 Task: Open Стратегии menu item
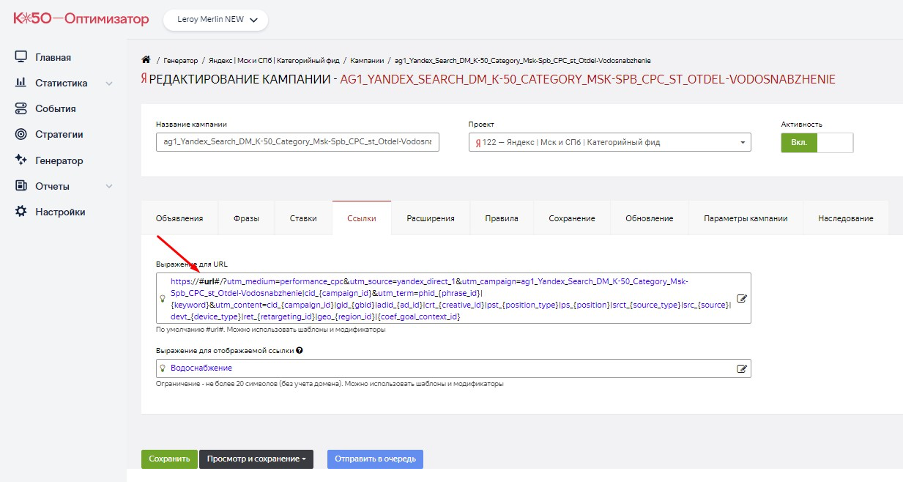(59, 134)
